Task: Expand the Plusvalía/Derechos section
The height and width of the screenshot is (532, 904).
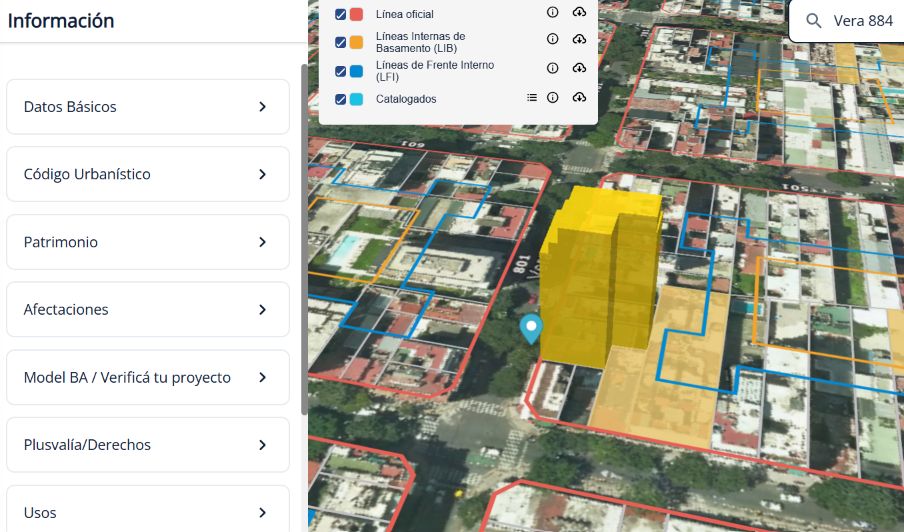Action: pos(148,445)
